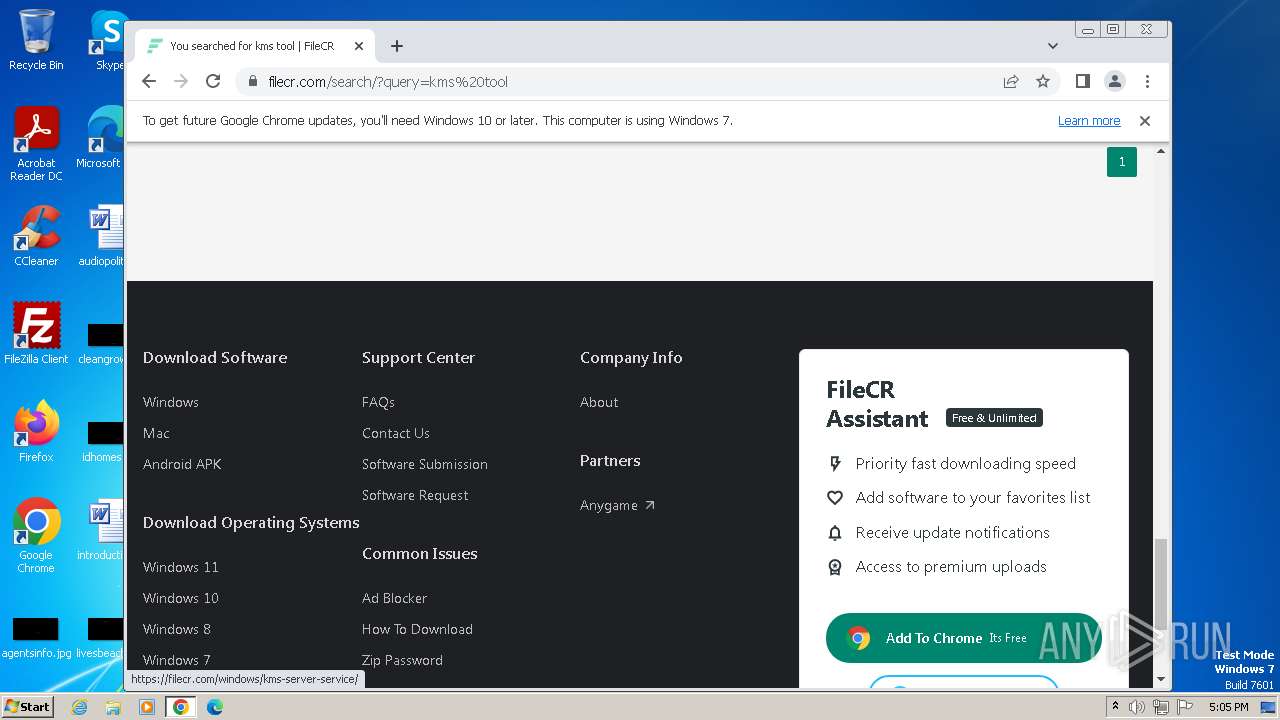Open Recycle Bin desktop icon
This screenshot has width=1280, height=720.
point(36,40)
